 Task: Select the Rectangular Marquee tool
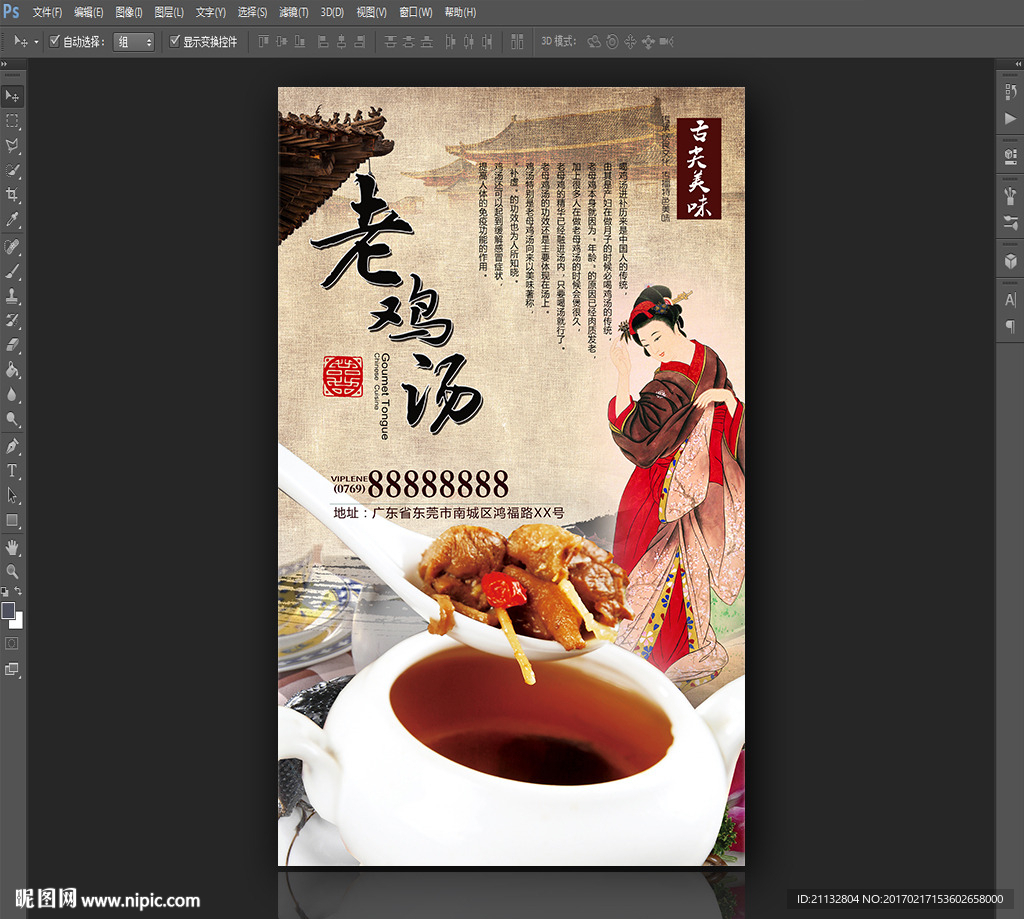12,121
